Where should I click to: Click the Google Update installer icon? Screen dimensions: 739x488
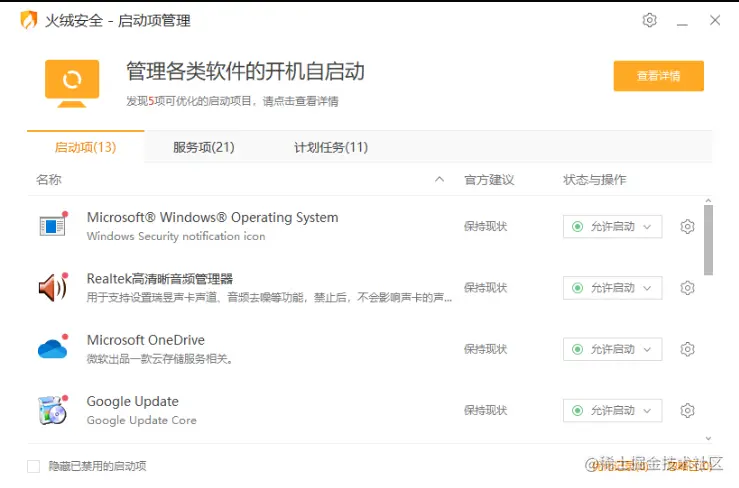pyautogui.click(x=53, y=410)
